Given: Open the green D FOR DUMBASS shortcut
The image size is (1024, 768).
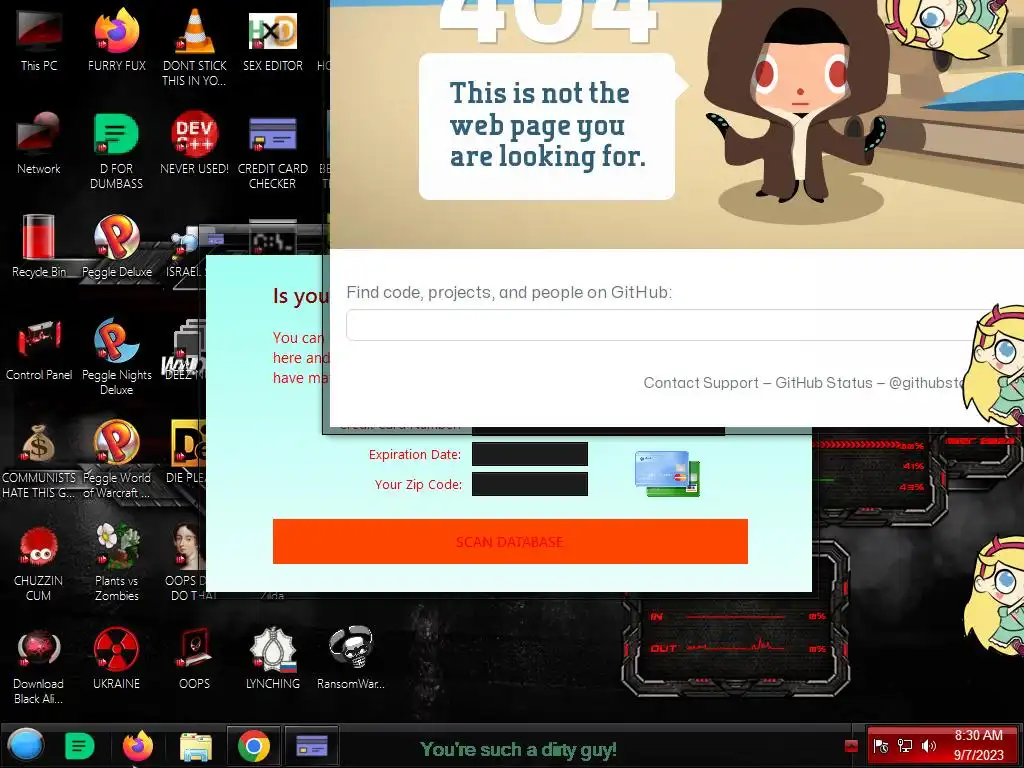Looking at the screenshot, I should 116,150.
